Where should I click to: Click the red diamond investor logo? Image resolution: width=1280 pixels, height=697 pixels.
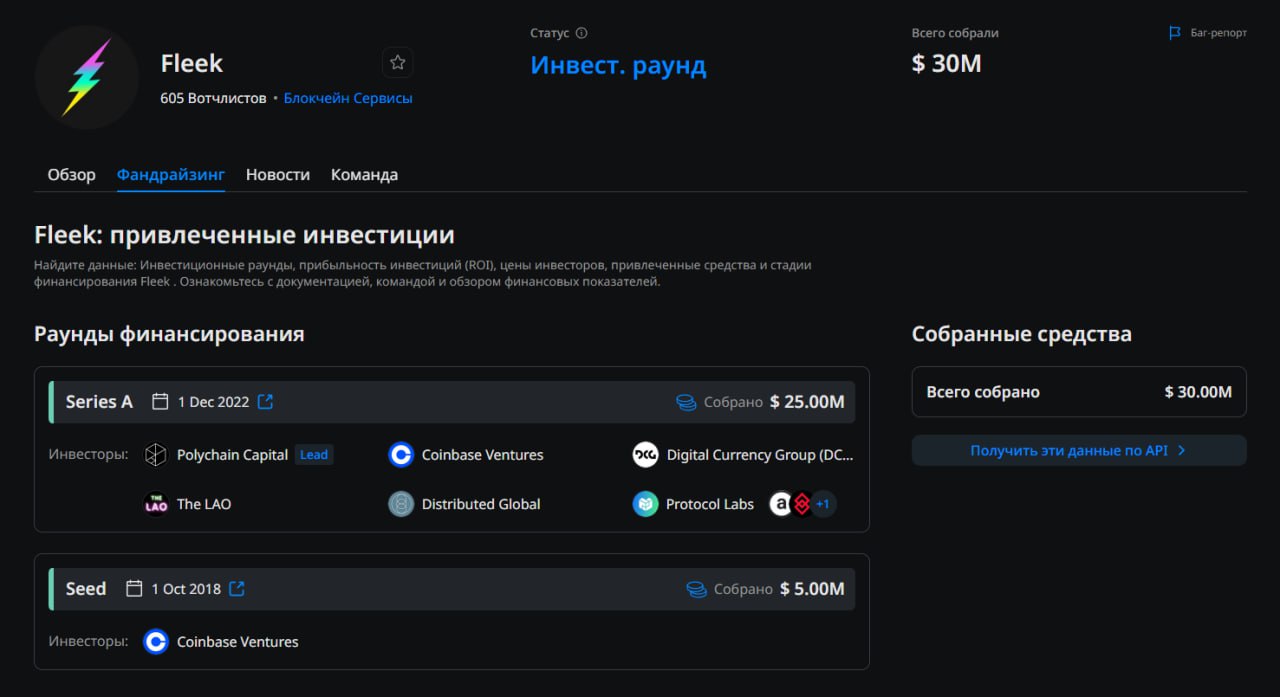[801, 504]
